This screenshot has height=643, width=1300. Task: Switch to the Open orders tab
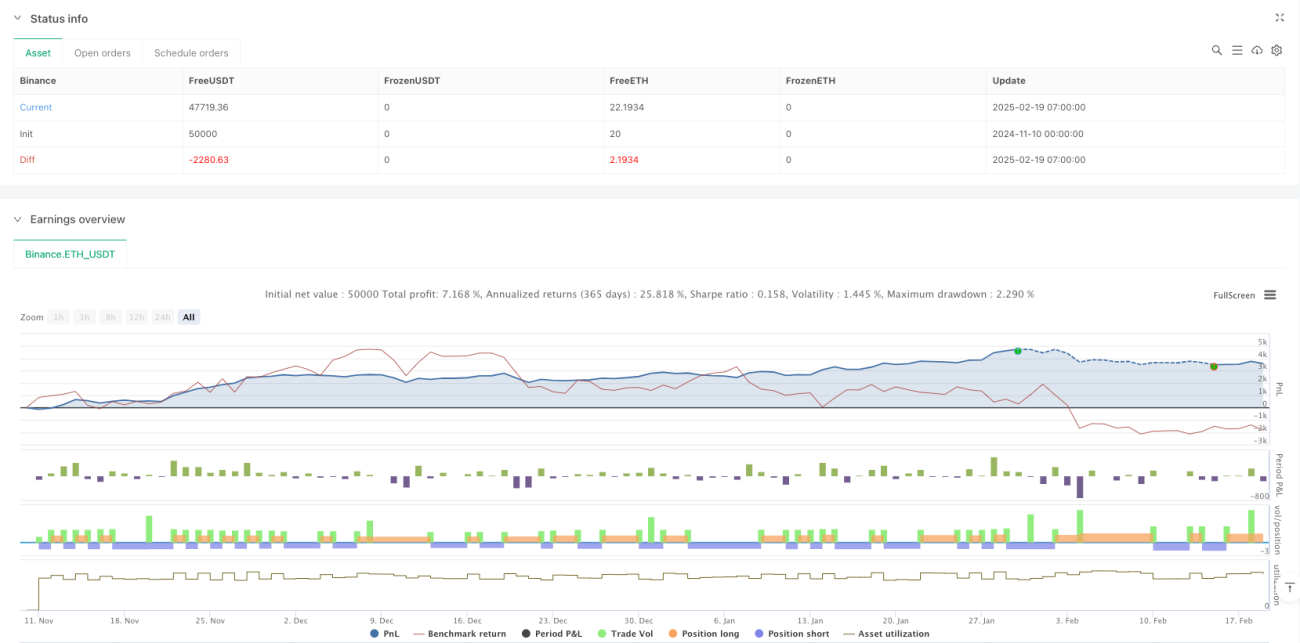pos(103,53)
